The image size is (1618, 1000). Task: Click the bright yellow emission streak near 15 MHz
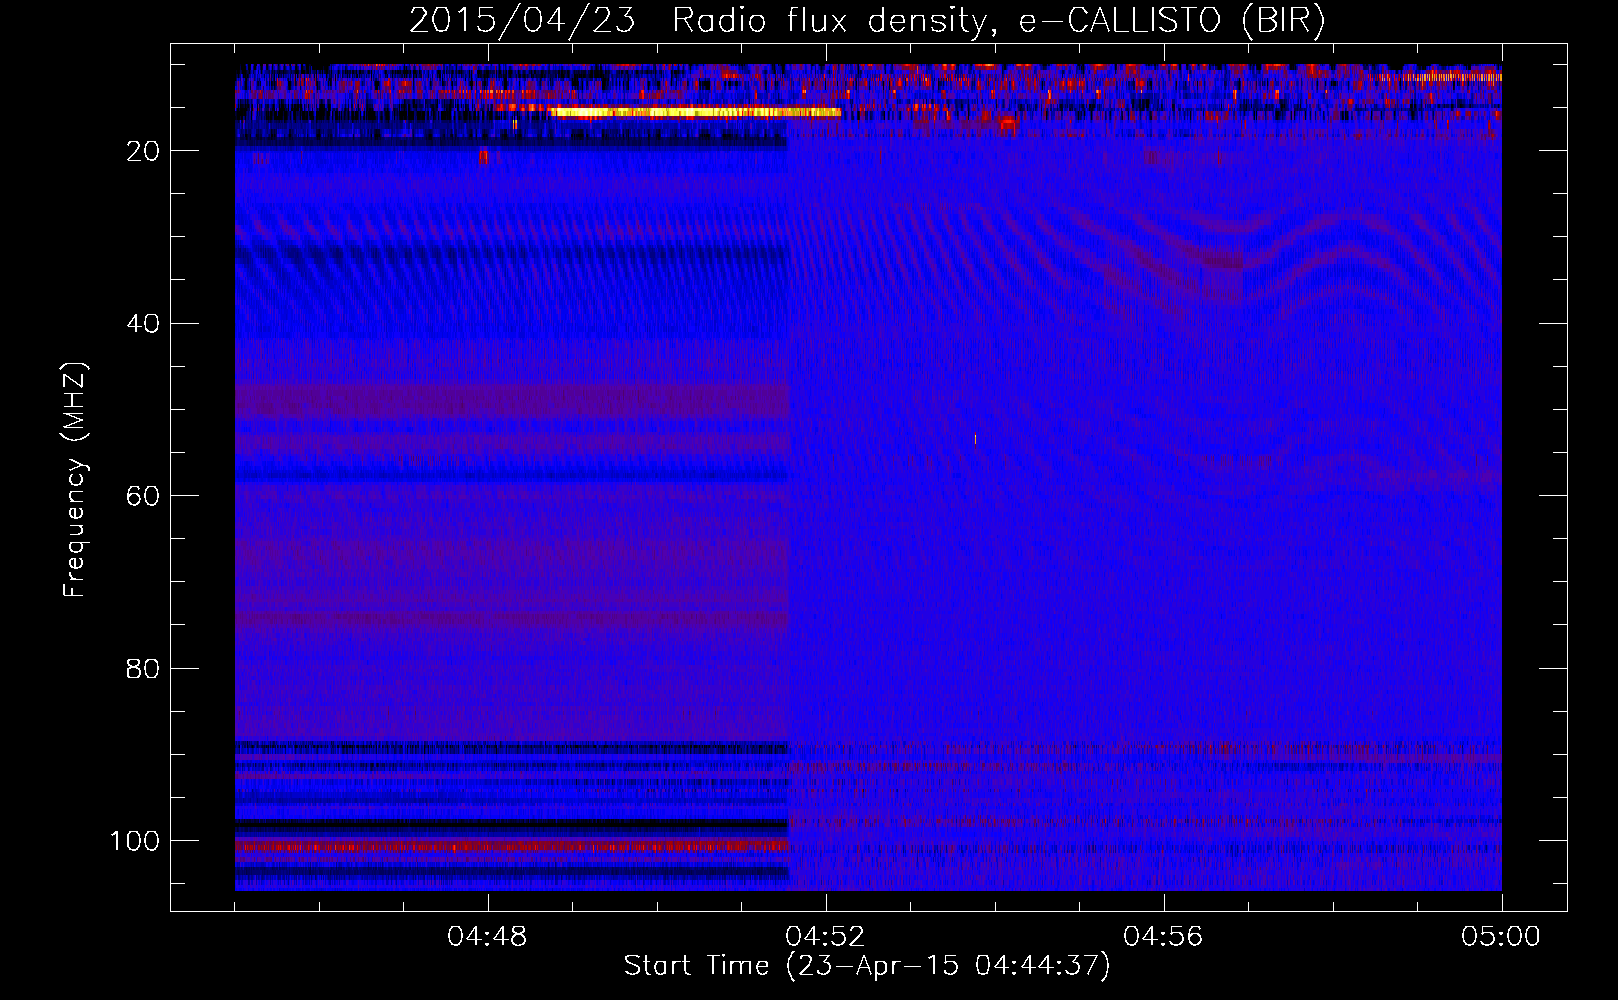[x=696, y=112]
